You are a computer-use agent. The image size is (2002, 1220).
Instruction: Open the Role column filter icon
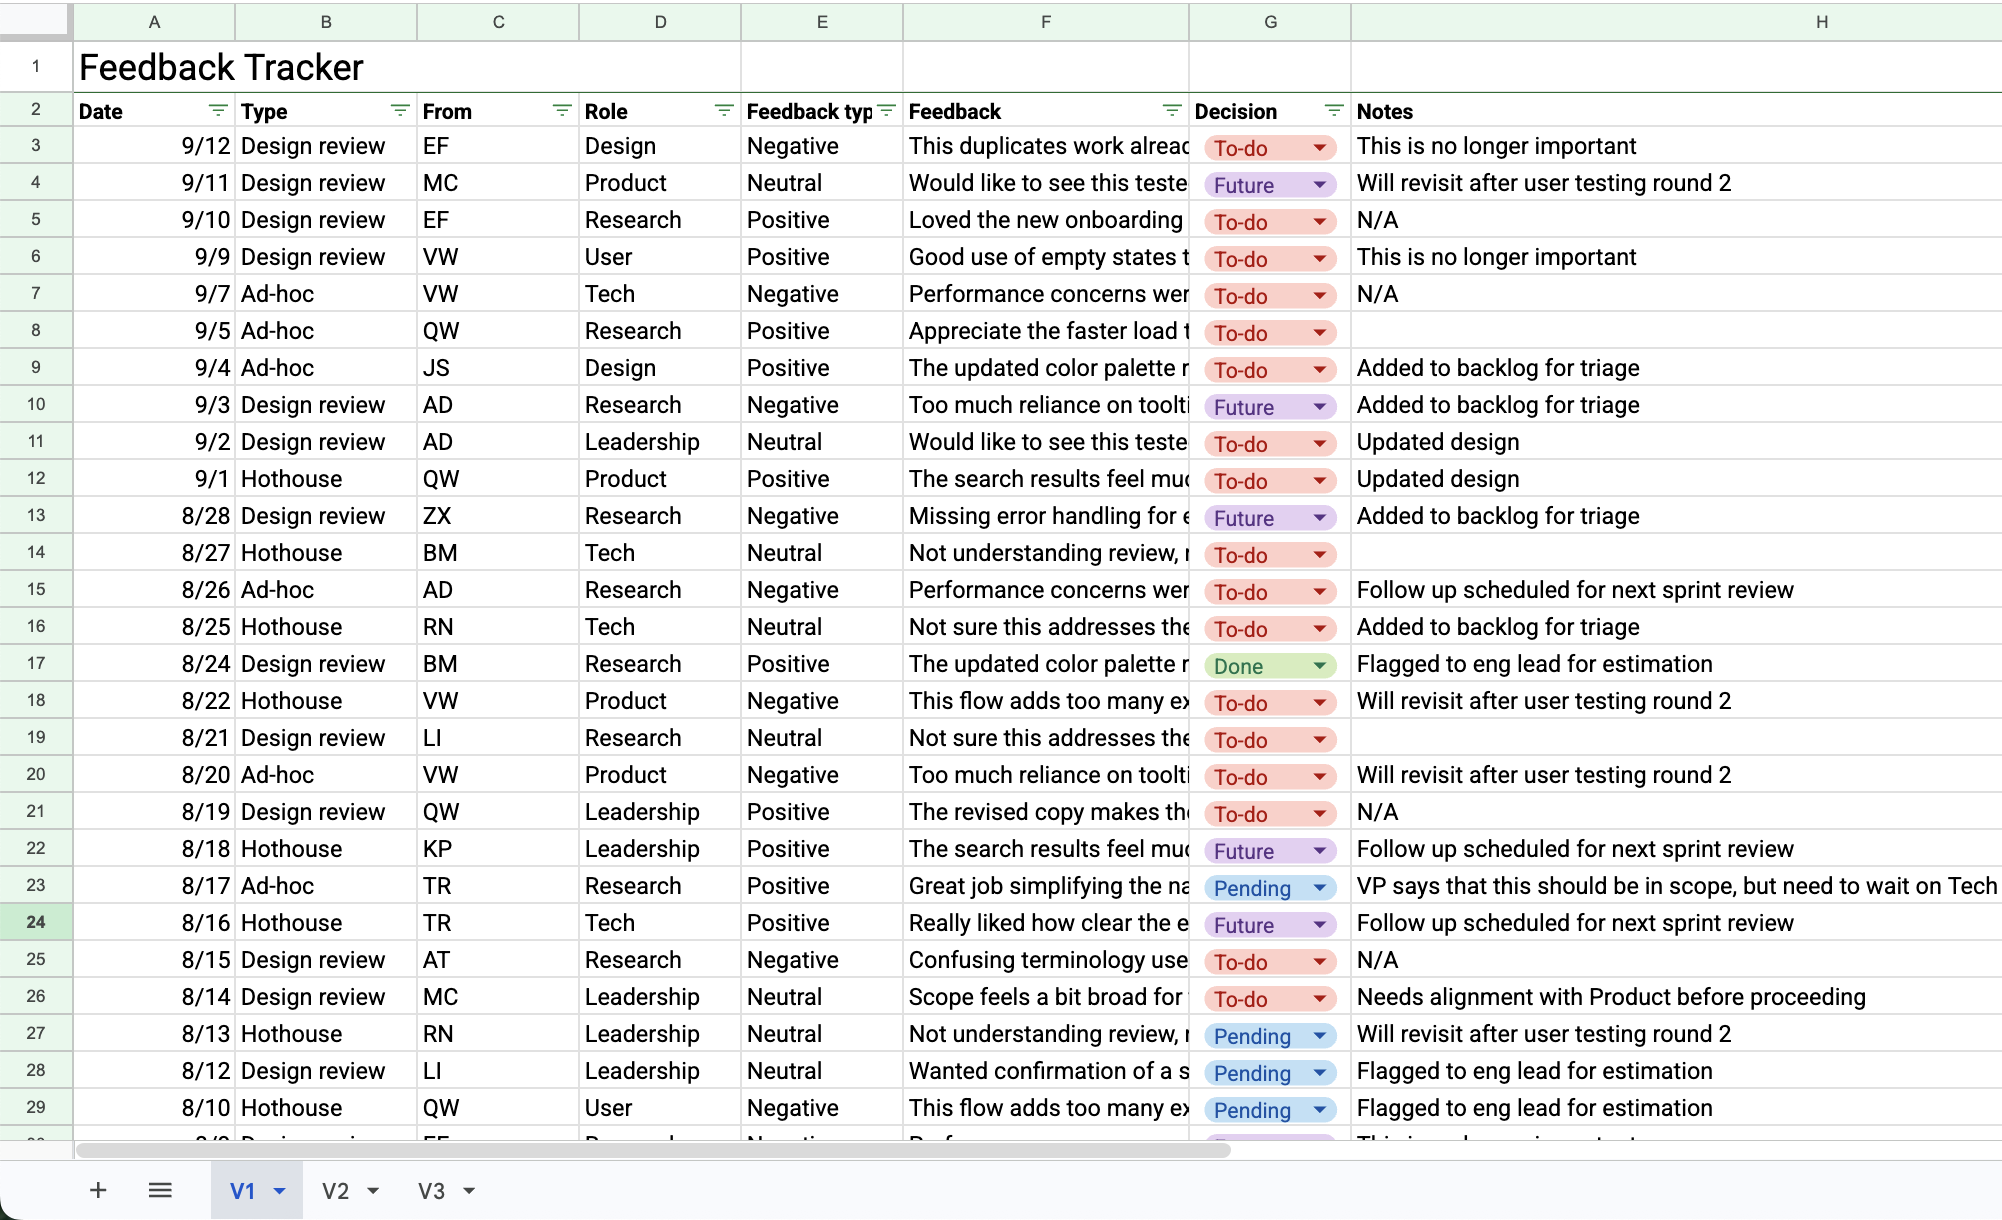[x=724, y=110]
